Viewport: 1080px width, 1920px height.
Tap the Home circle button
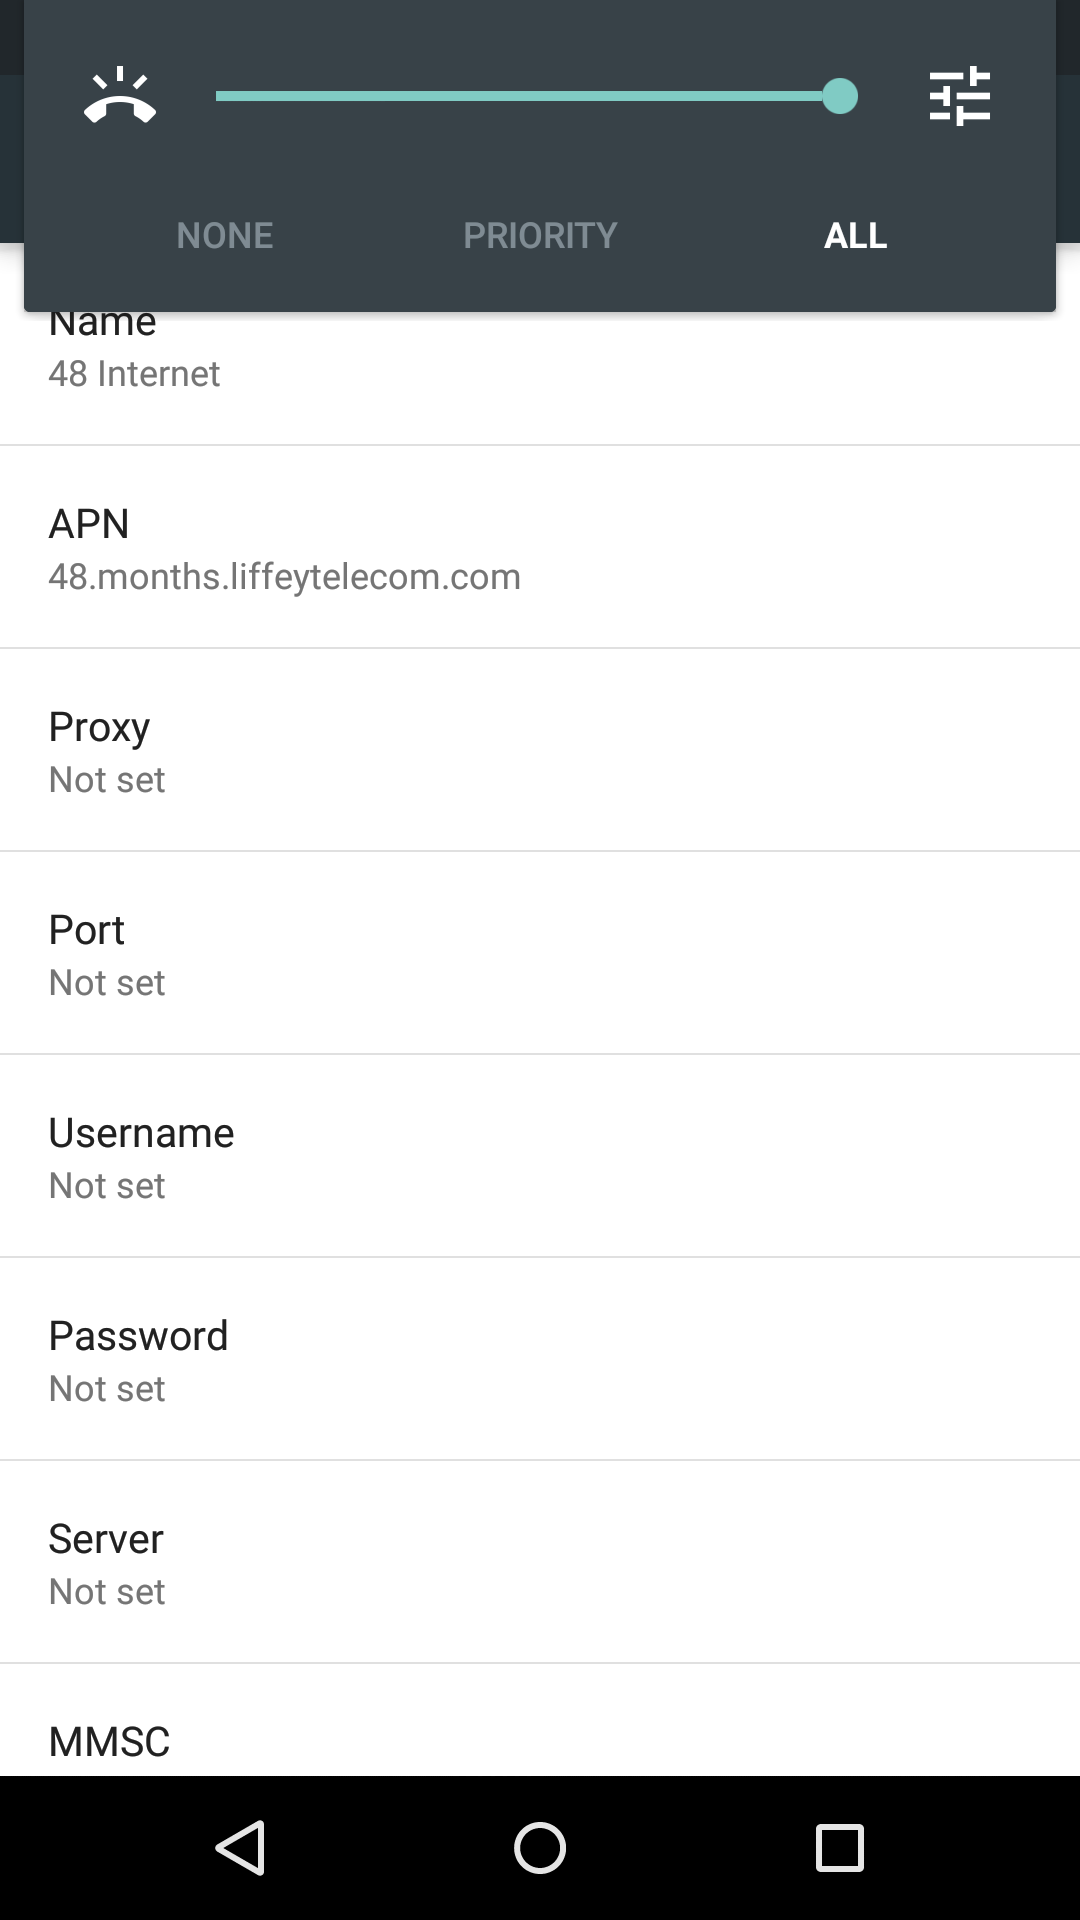540,1848
